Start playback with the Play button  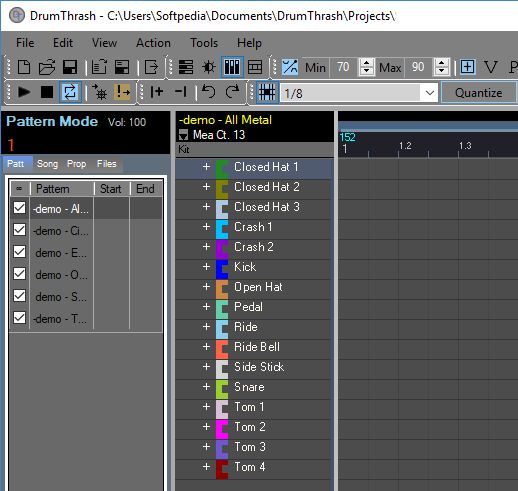click(24, 92)
